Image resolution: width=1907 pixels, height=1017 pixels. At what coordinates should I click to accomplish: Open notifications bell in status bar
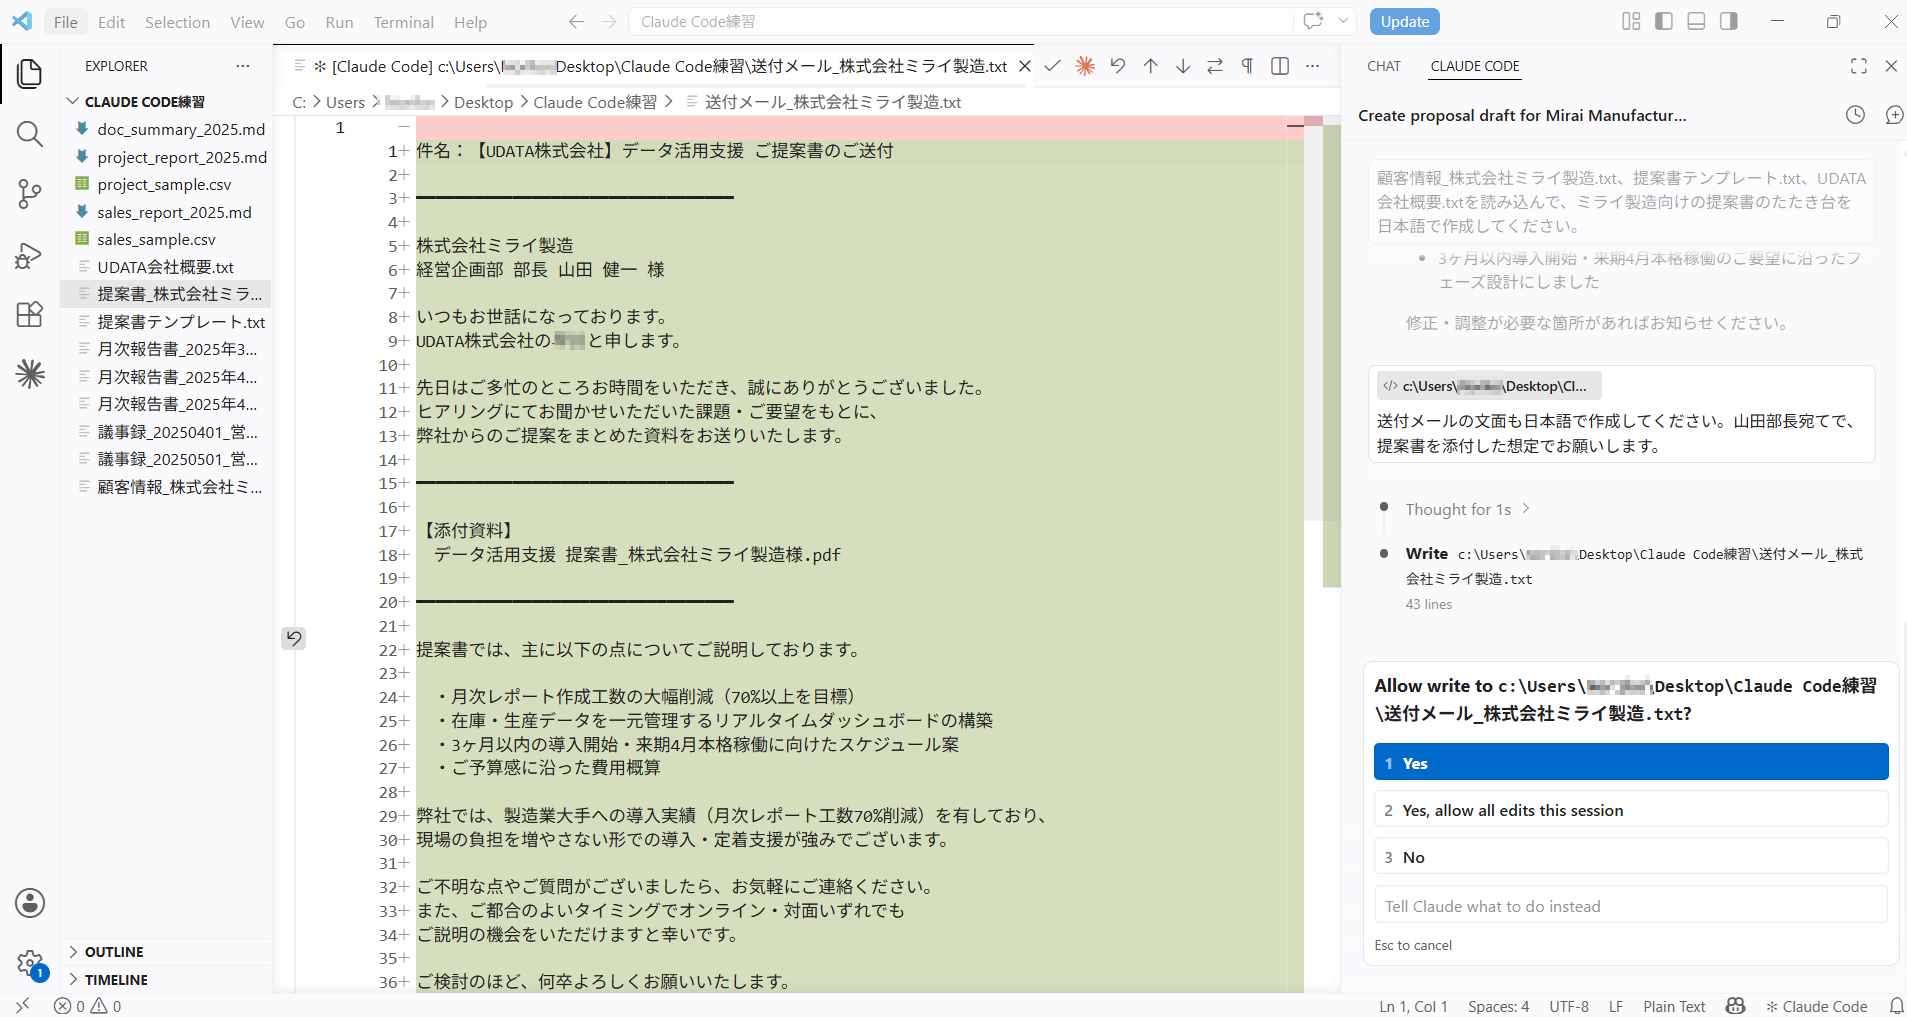tap(1896, 1006)
